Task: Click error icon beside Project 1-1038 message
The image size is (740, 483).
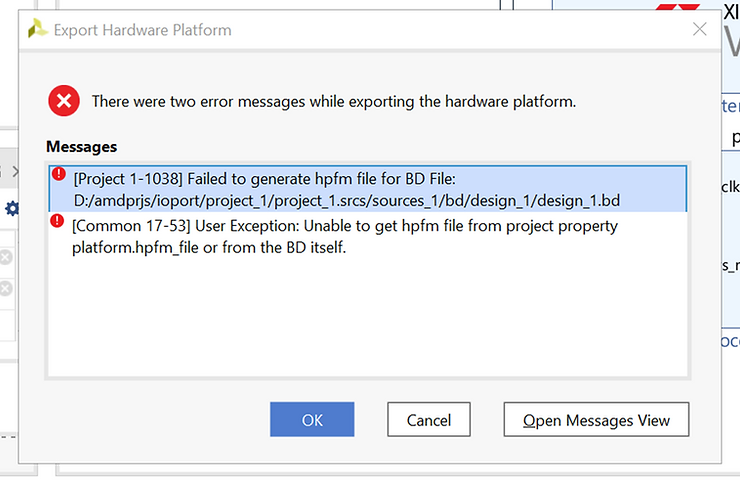Action: (59, 174)
